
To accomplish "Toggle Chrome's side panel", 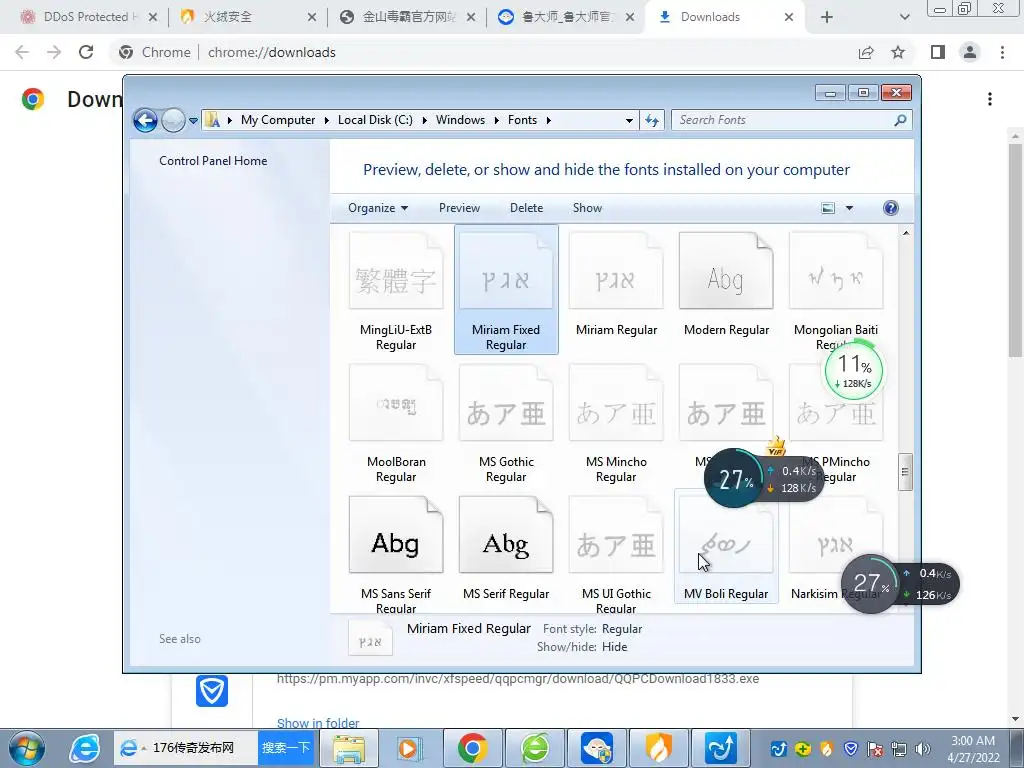I will click(x=938, y=52).
